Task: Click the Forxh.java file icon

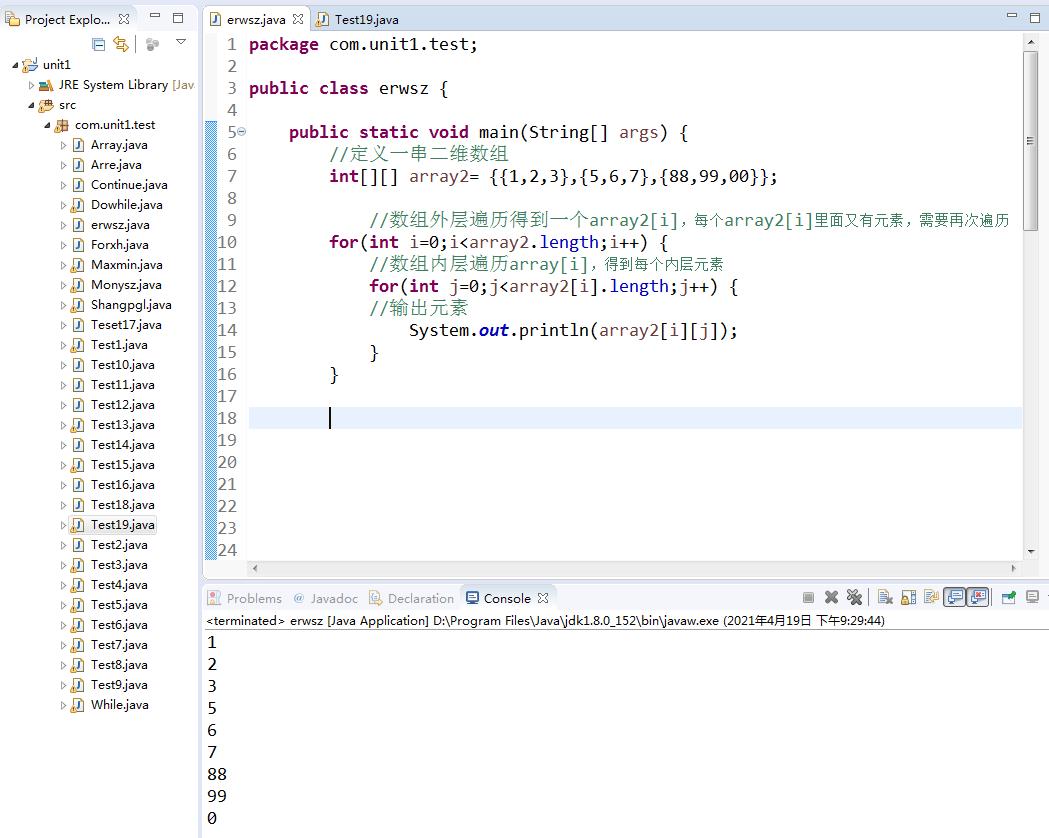Action: click(78, 245)
